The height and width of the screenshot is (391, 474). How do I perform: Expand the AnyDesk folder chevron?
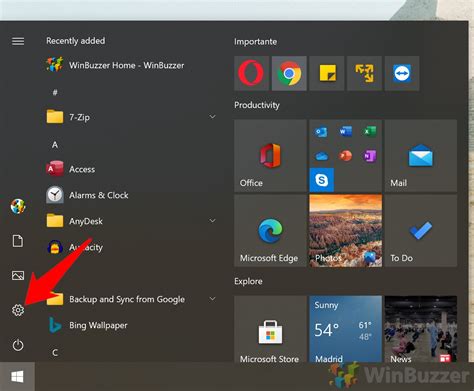[x=212, y=221]
